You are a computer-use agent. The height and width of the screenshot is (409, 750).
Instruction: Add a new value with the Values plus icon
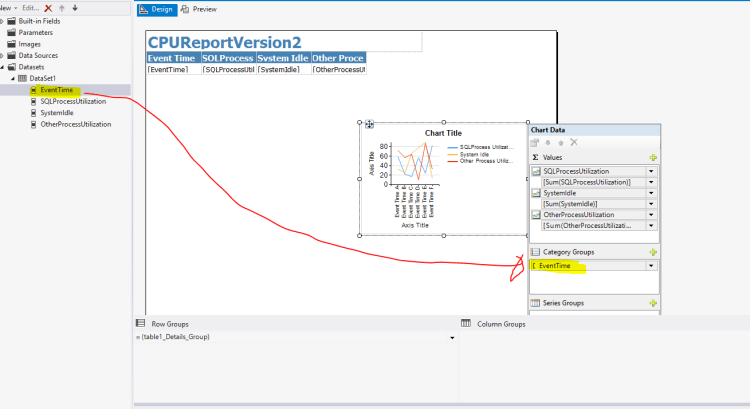click(x=652, y=157)
